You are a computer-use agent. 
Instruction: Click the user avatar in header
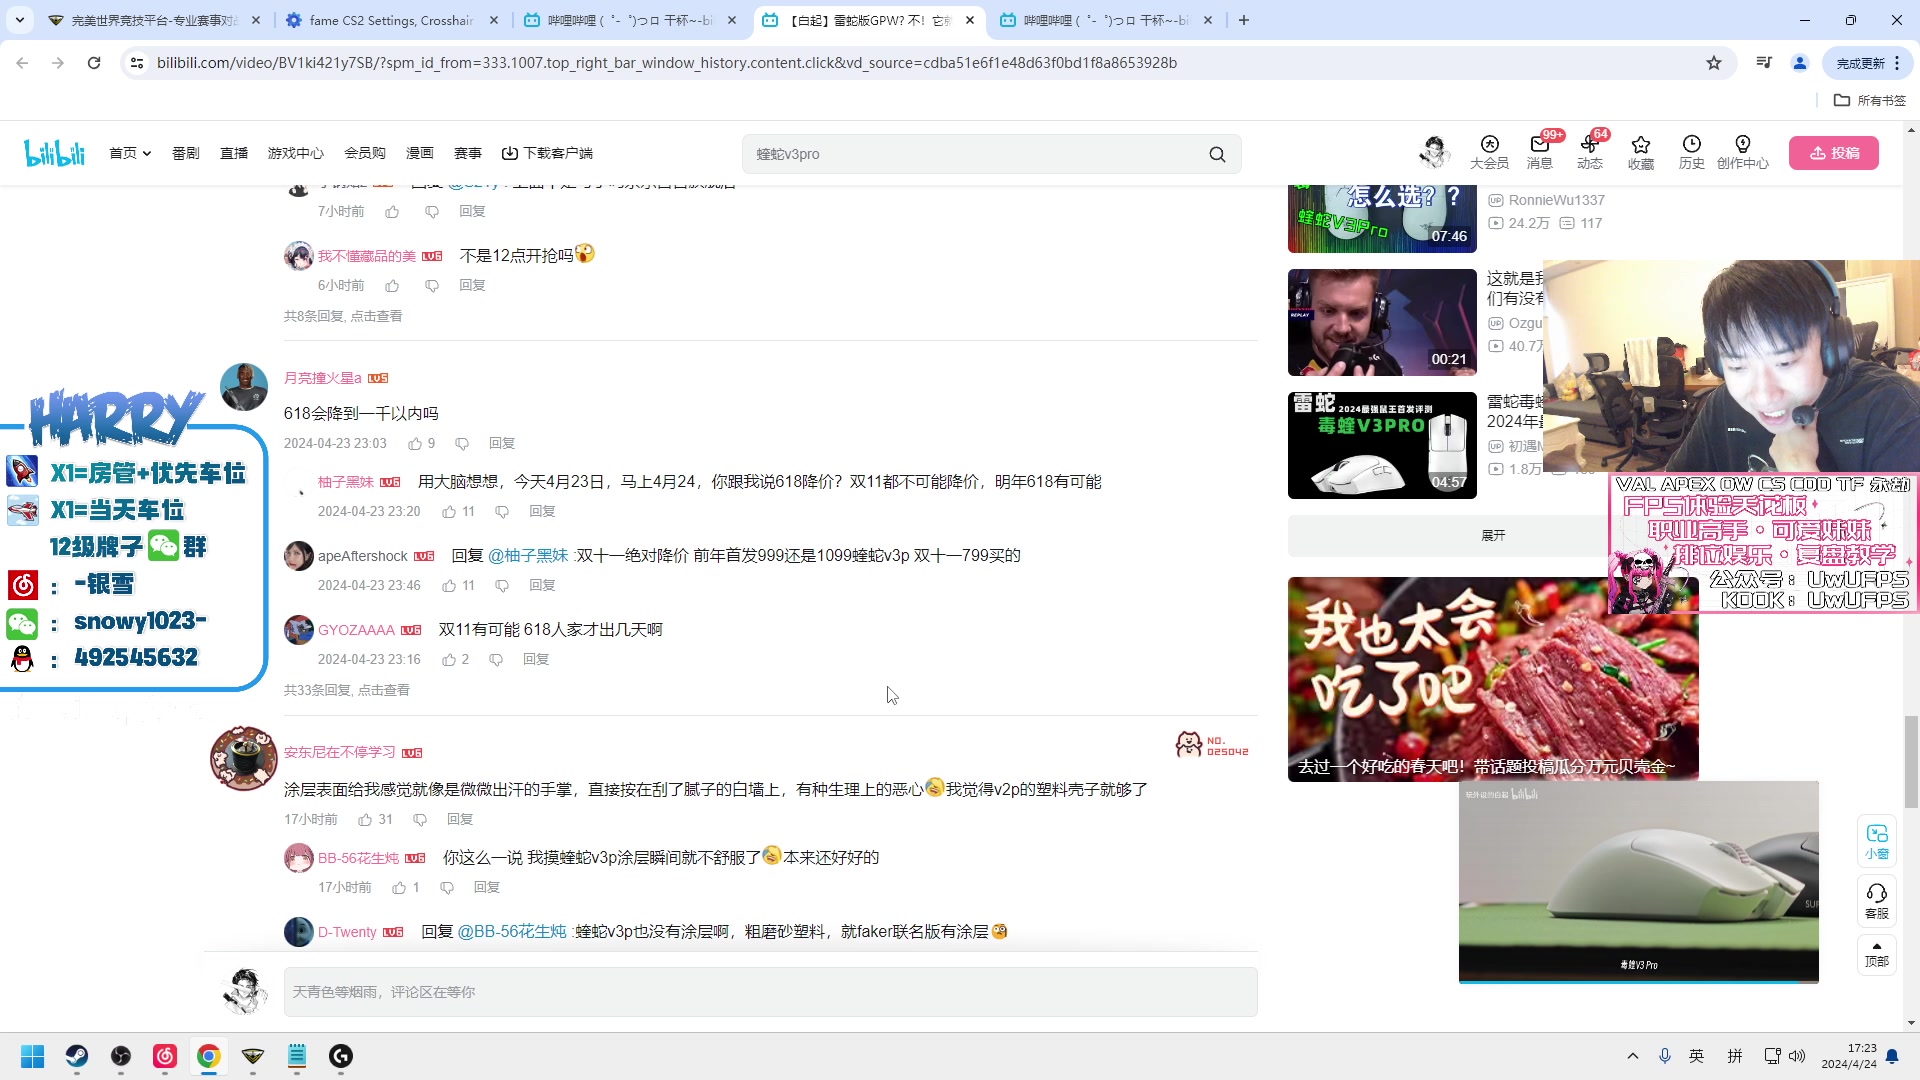coord(1435,153)
